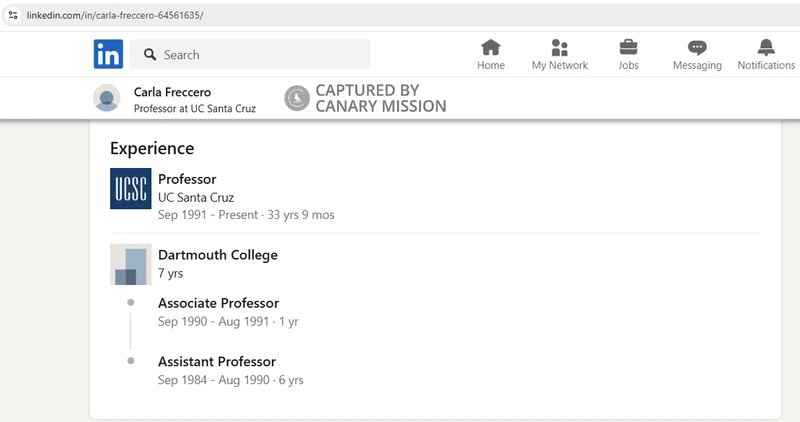Click the LinkedIn logo icon

pyautogui.click(x=108, y=54)
